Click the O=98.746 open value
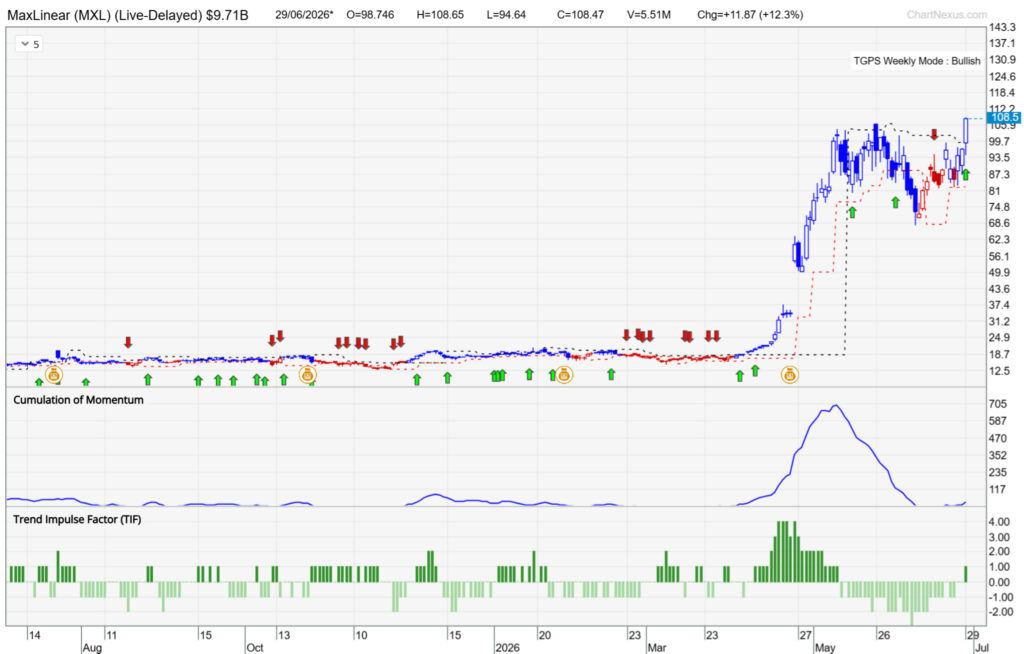1024x654 pixels. (x=370, y=14)
